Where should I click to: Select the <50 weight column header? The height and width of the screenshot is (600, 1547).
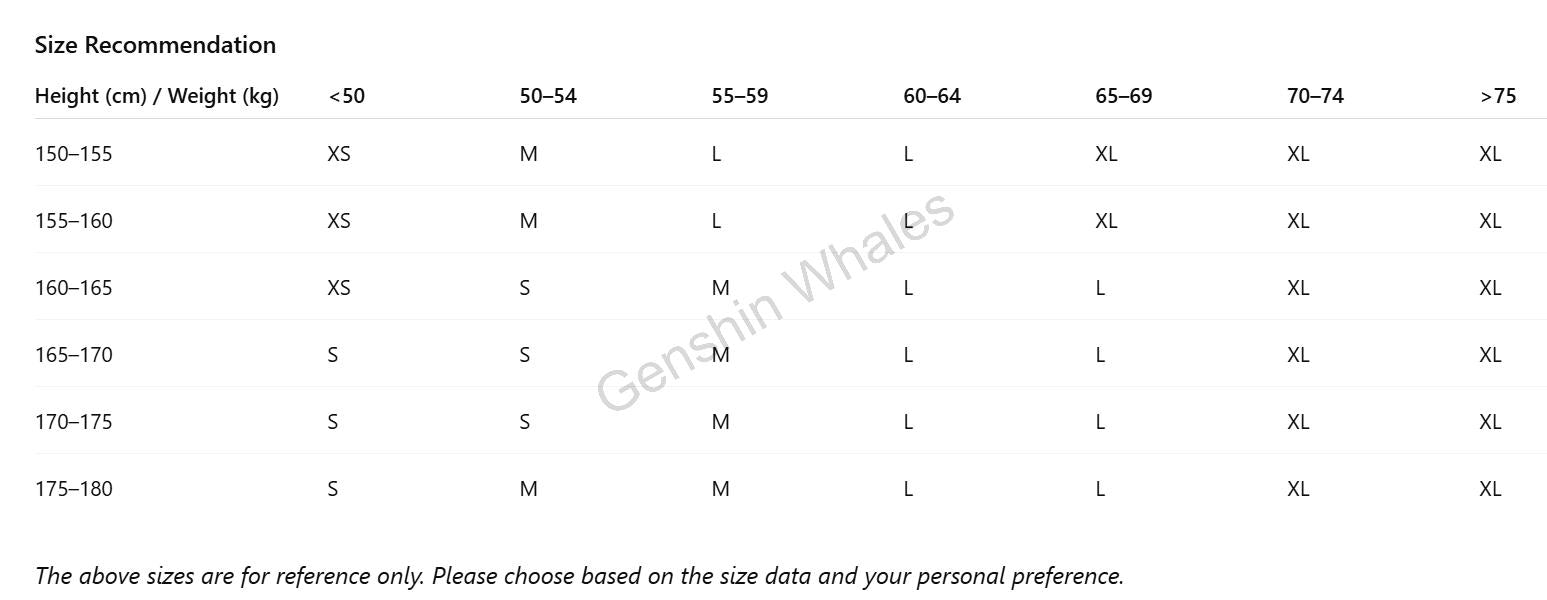tap(347, 96)
